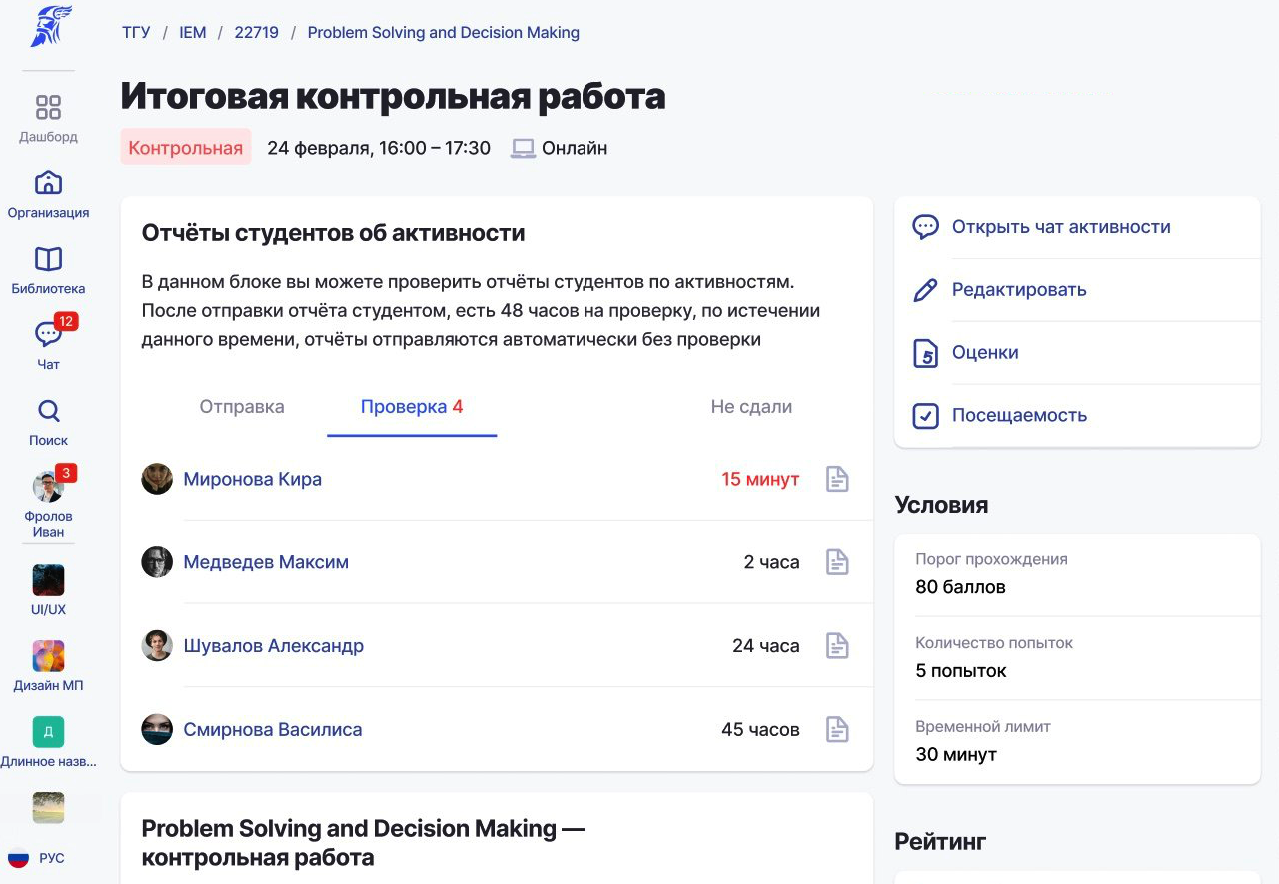Open Chat with 12 unread messages
This screenshot has height=884, width=1279.
point(48,336)
